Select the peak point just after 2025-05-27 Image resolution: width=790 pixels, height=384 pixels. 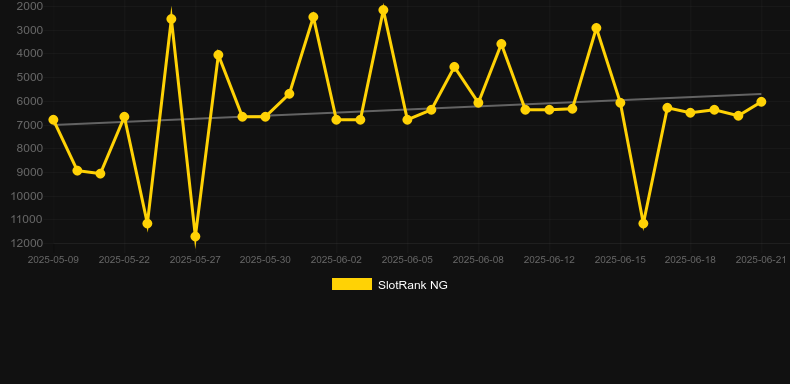point(218,55)
